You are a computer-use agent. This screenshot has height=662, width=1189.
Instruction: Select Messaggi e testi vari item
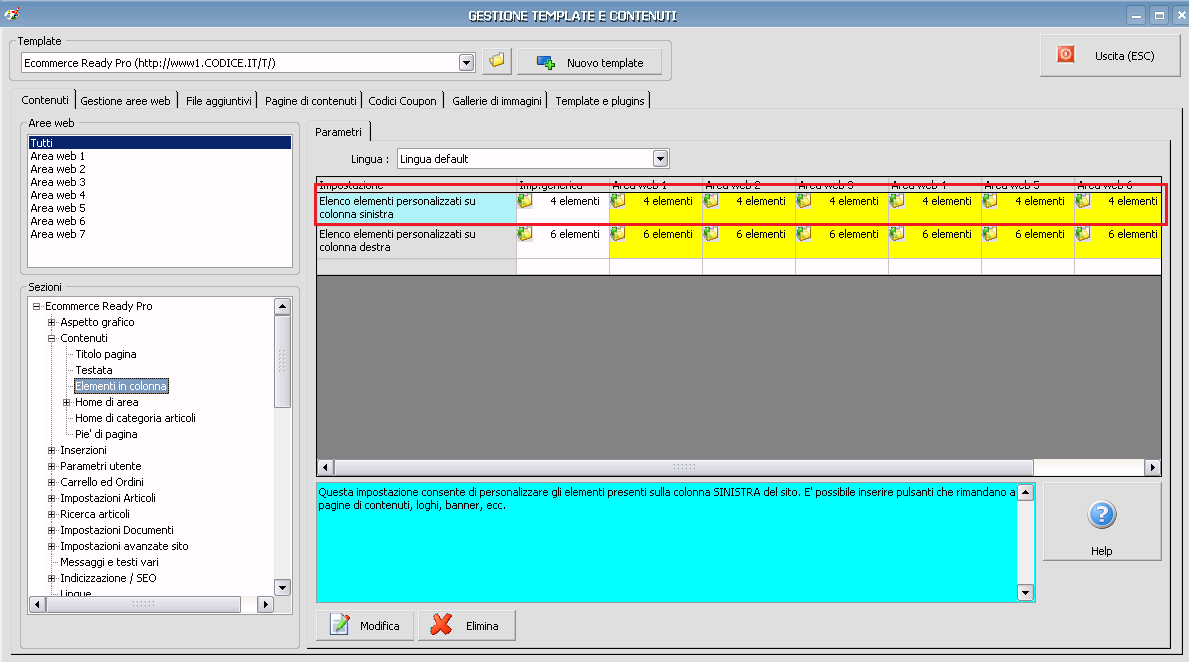[x=109, y=562]
